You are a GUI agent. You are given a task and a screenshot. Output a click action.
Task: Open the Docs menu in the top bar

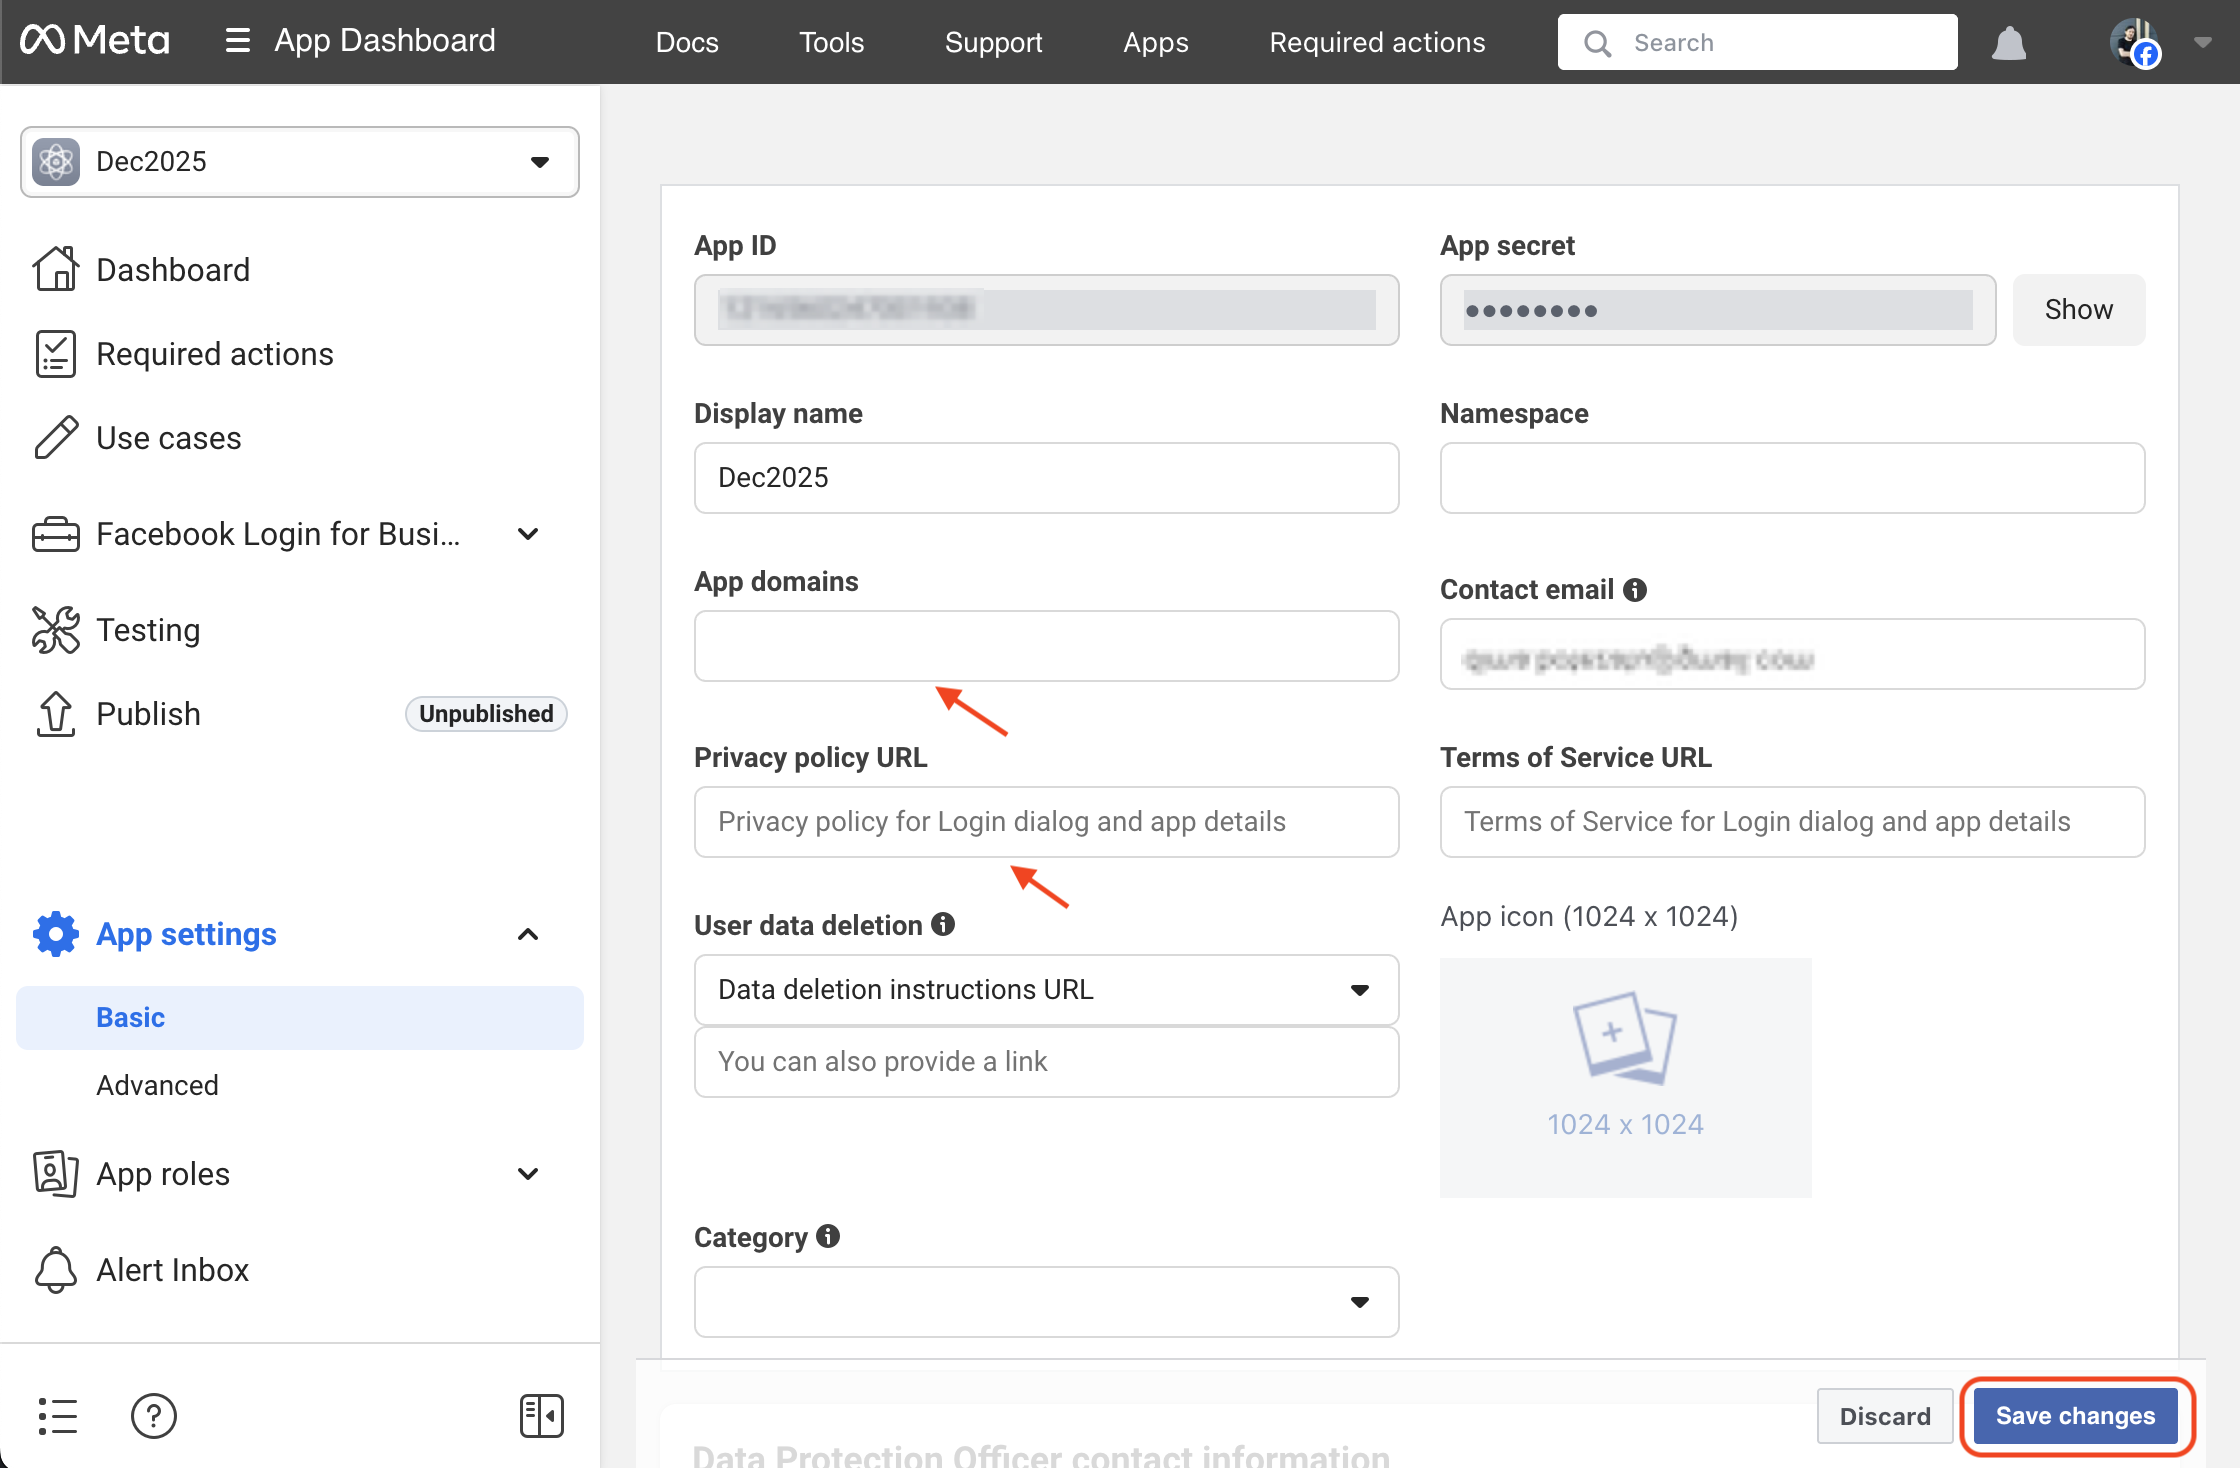[687, 42]
